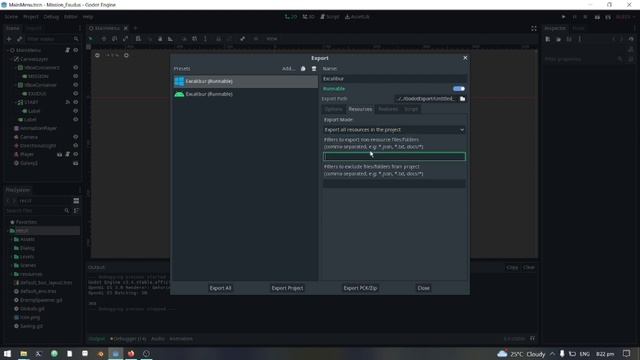This screenshot has width=640, height=360.
Task: Switch to Script workspace
Action: [x=330, y=17]
